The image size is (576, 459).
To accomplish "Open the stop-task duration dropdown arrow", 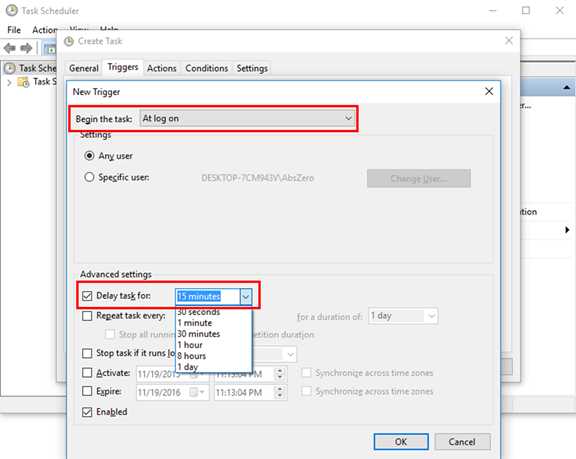I will (290, 354).
